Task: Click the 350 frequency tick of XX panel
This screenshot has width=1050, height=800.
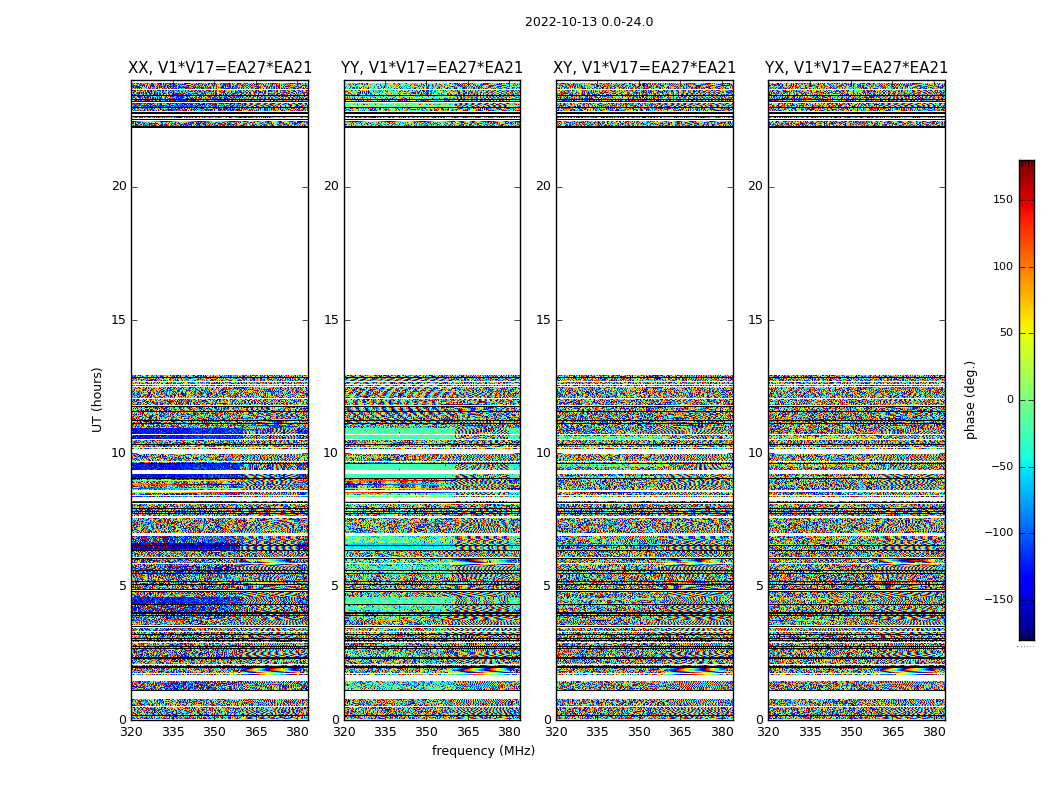Action: (x=214, y=732)
